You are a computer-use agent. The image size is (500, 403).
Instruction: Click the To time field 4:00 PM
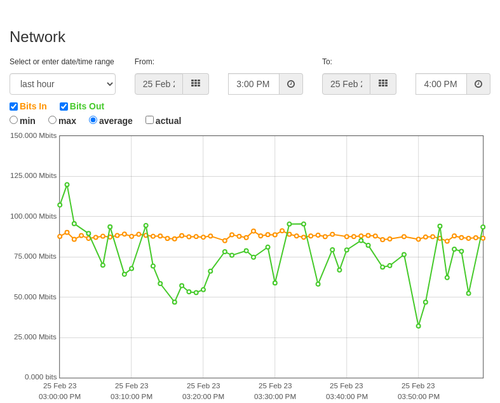[441, 84]
